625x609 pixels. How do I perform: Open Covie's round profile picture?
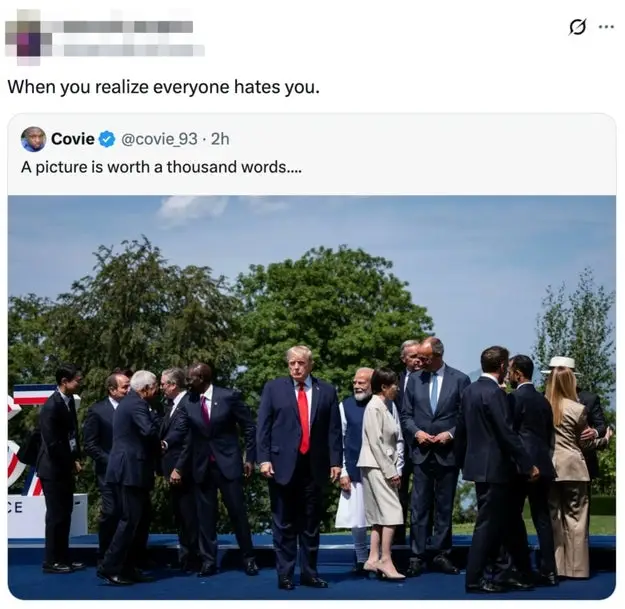(x=33, y=139)
